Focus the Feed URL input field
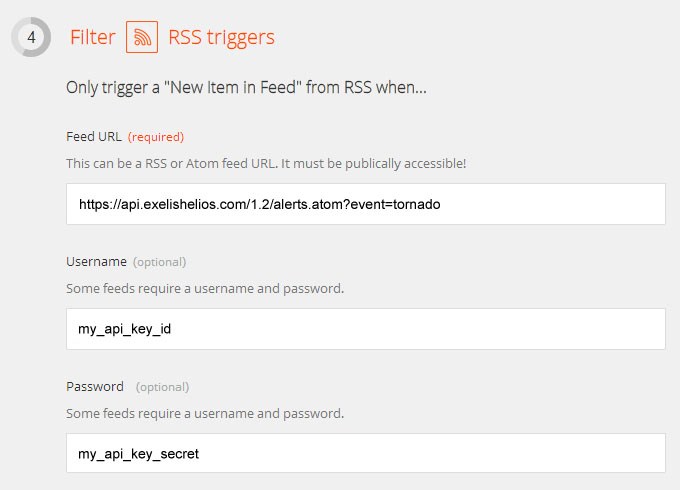The width and height of the screenshot is (680, 490). (365, 204)
